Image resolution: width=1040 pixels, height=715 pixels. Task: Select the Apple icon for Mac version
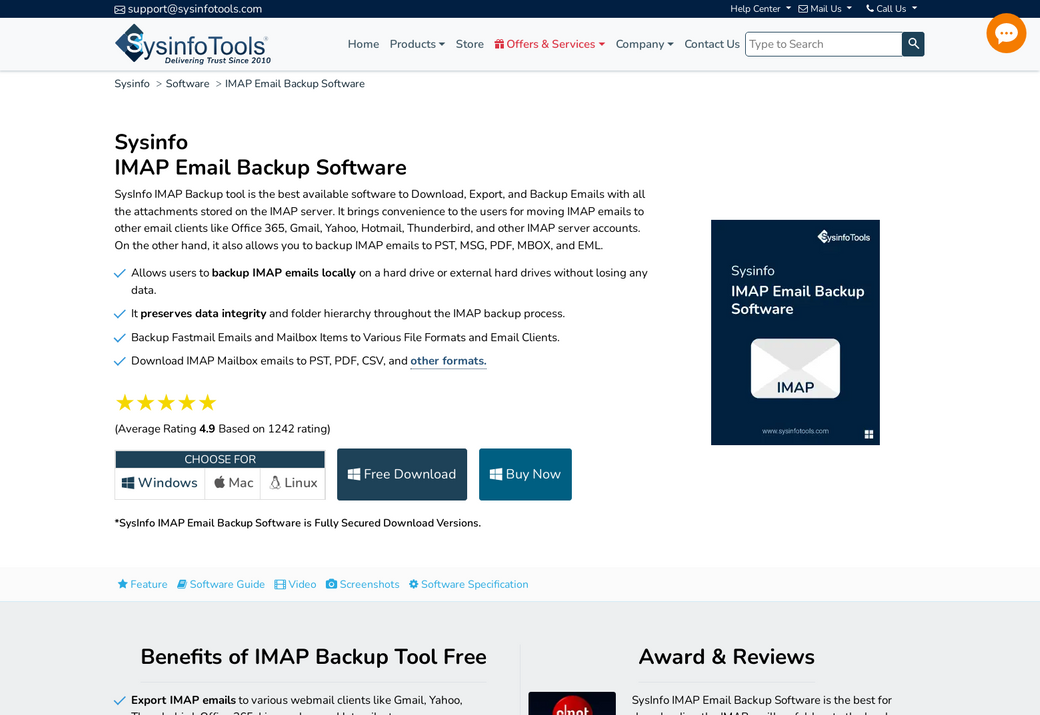[219, 481]
